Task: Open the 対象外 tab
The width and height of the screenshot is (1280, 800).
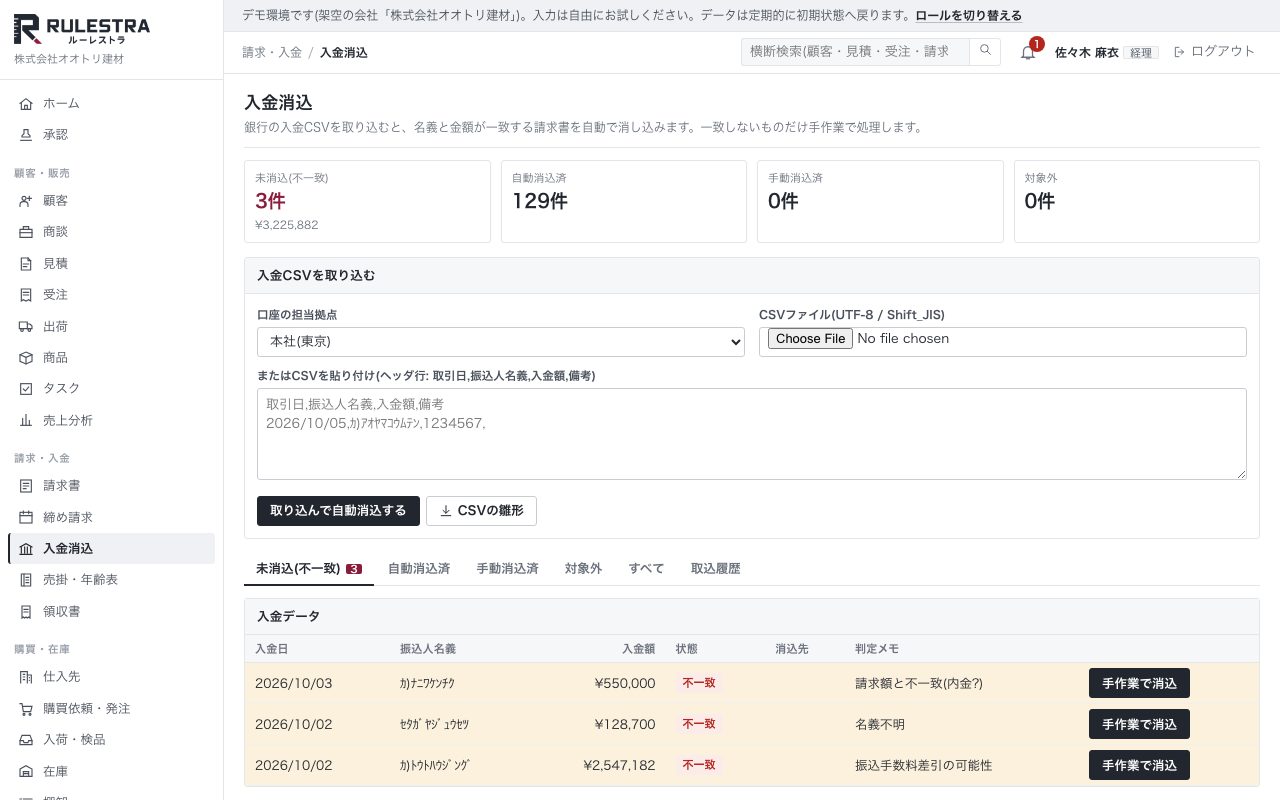Action: point(583,569)
